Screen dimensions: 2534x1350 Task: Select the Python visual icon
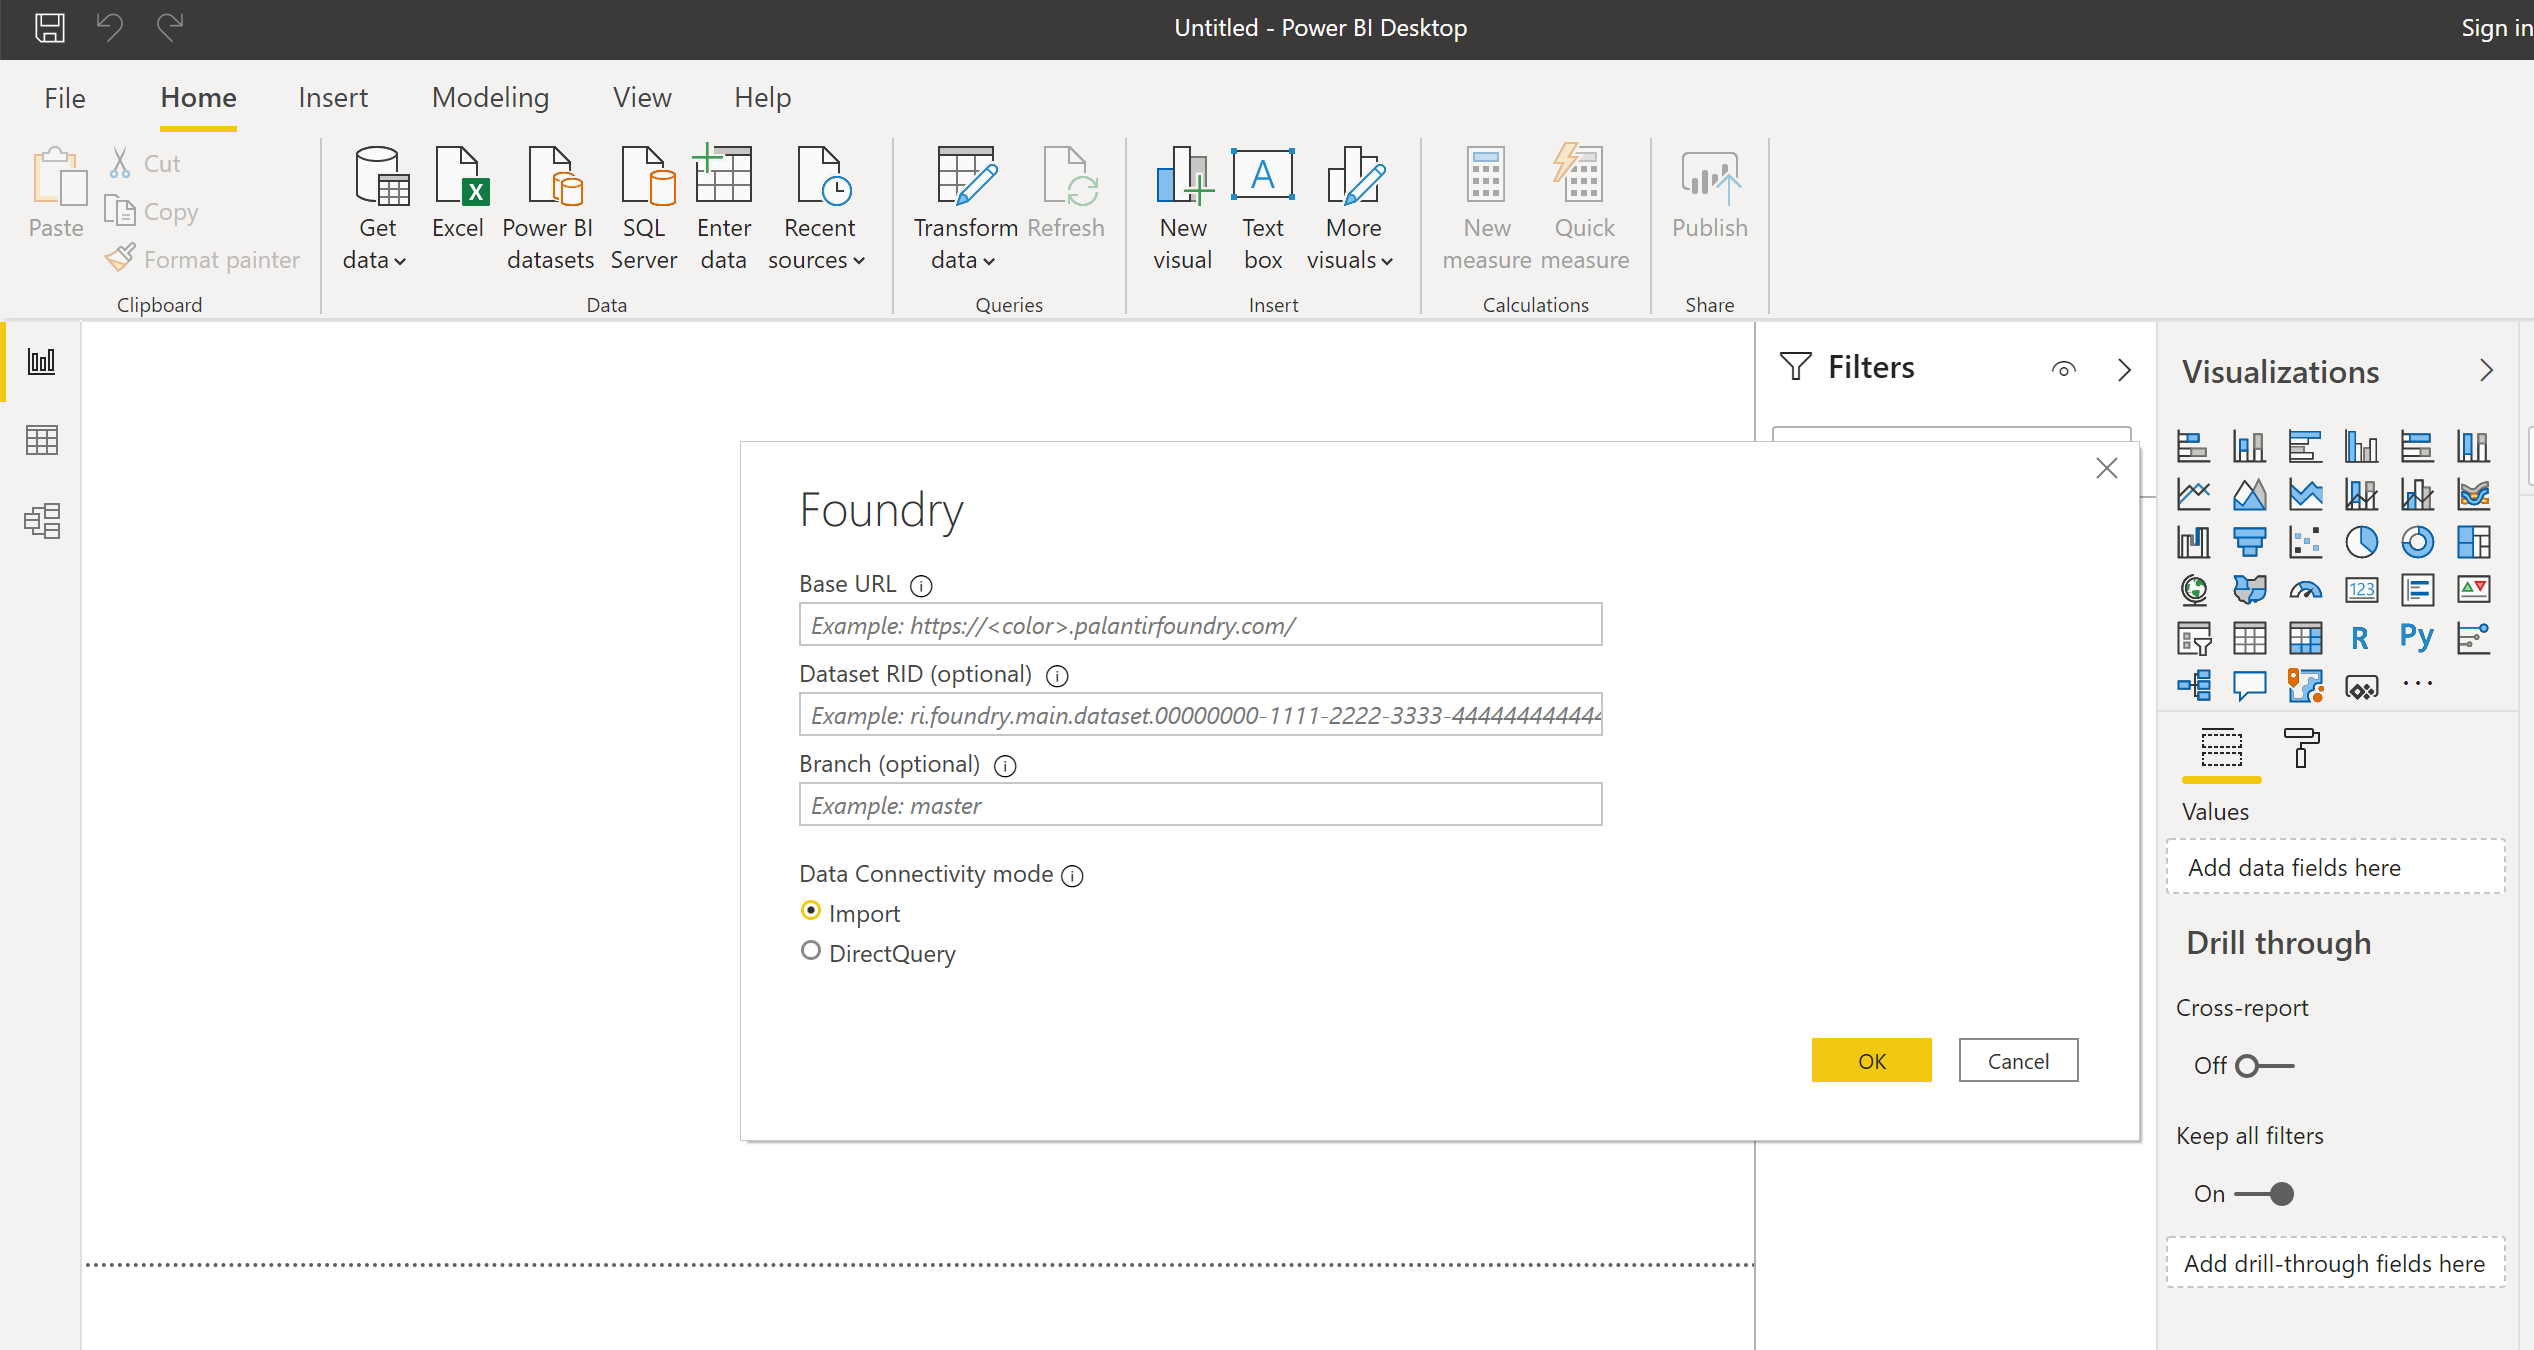click(x=2417, y=638)
